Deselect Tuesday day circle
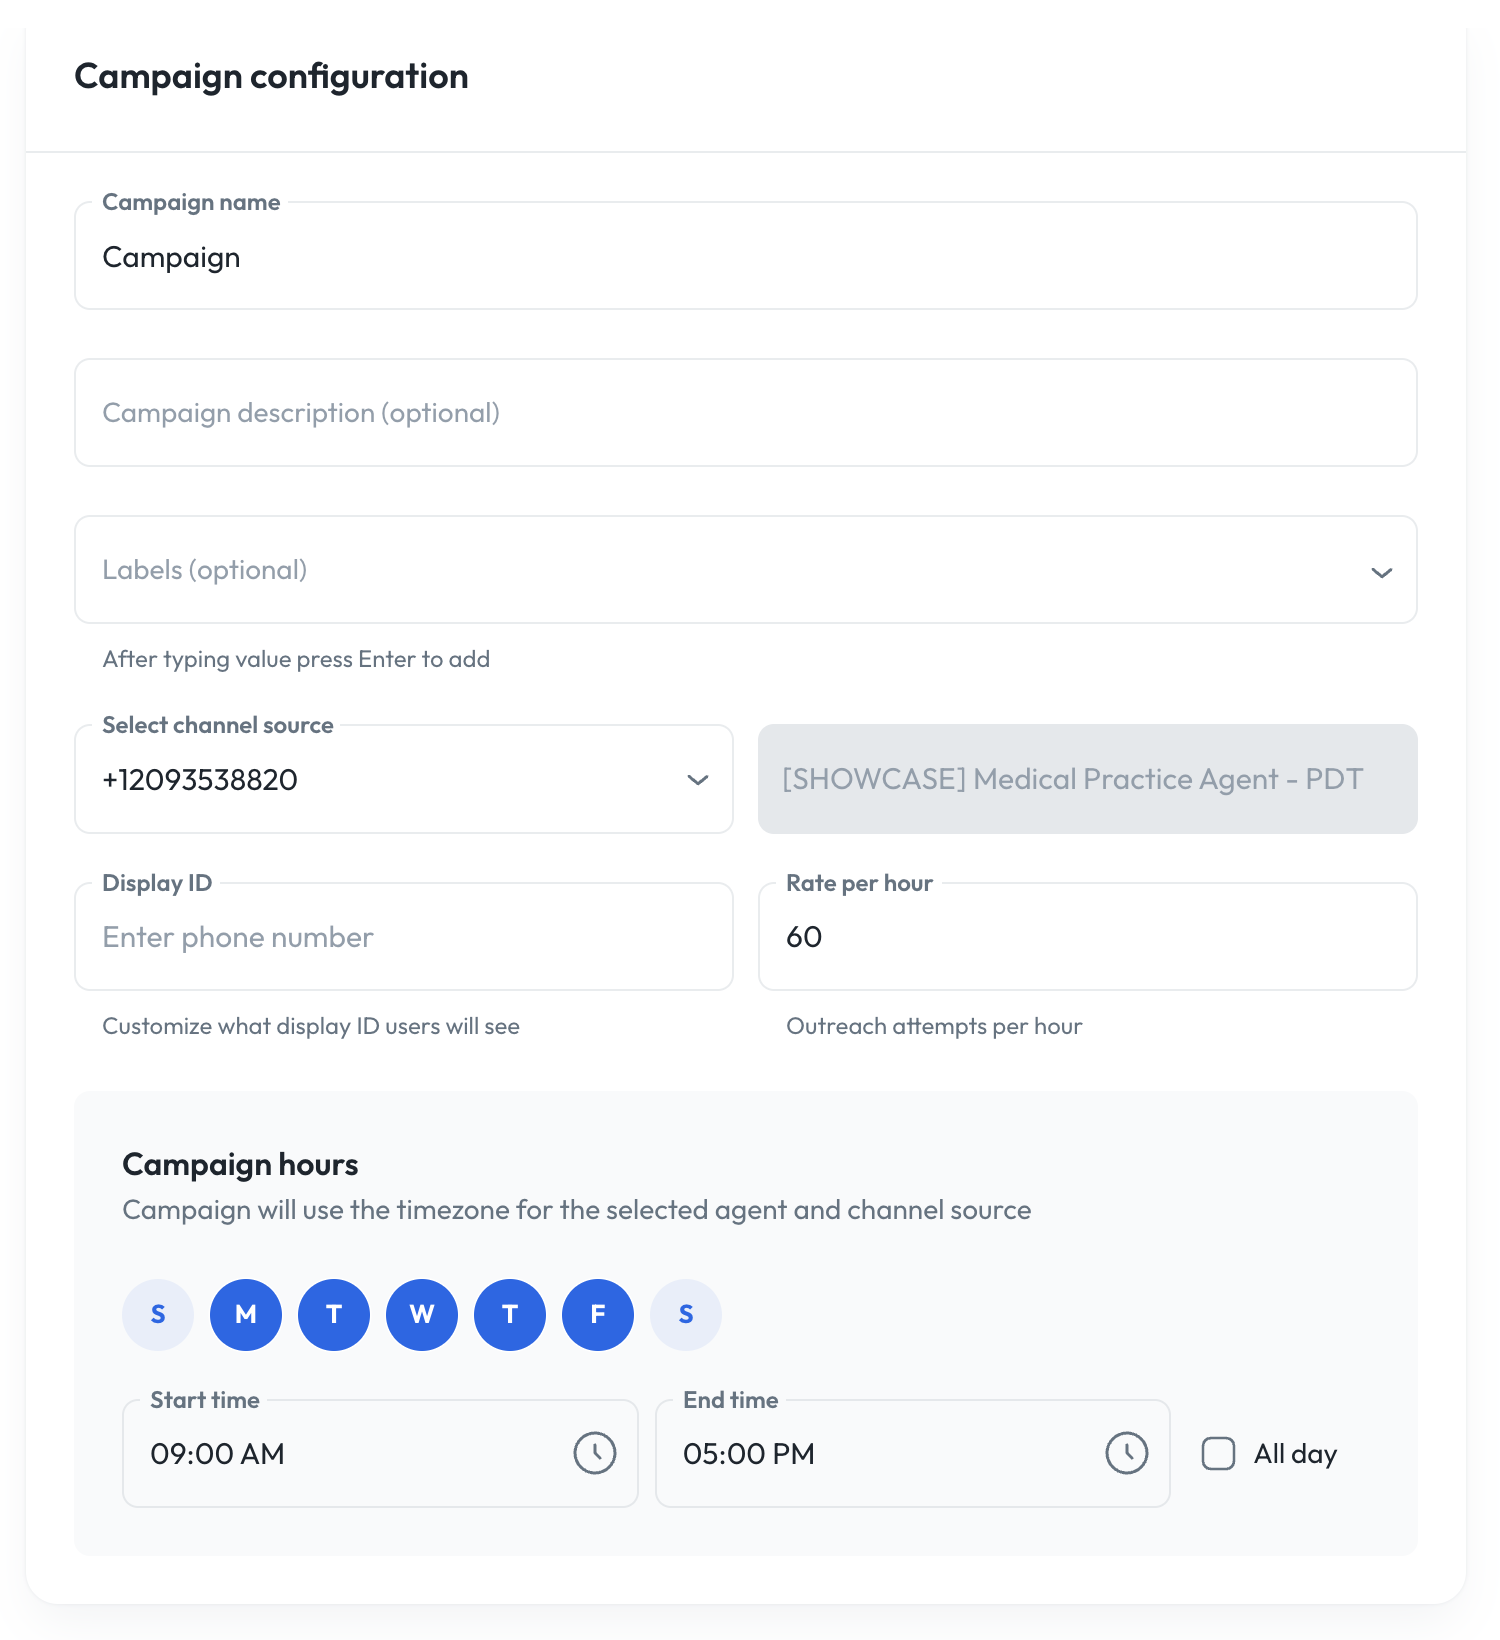Viewport: 1500px width, 1640px height. click(334, 1315)
